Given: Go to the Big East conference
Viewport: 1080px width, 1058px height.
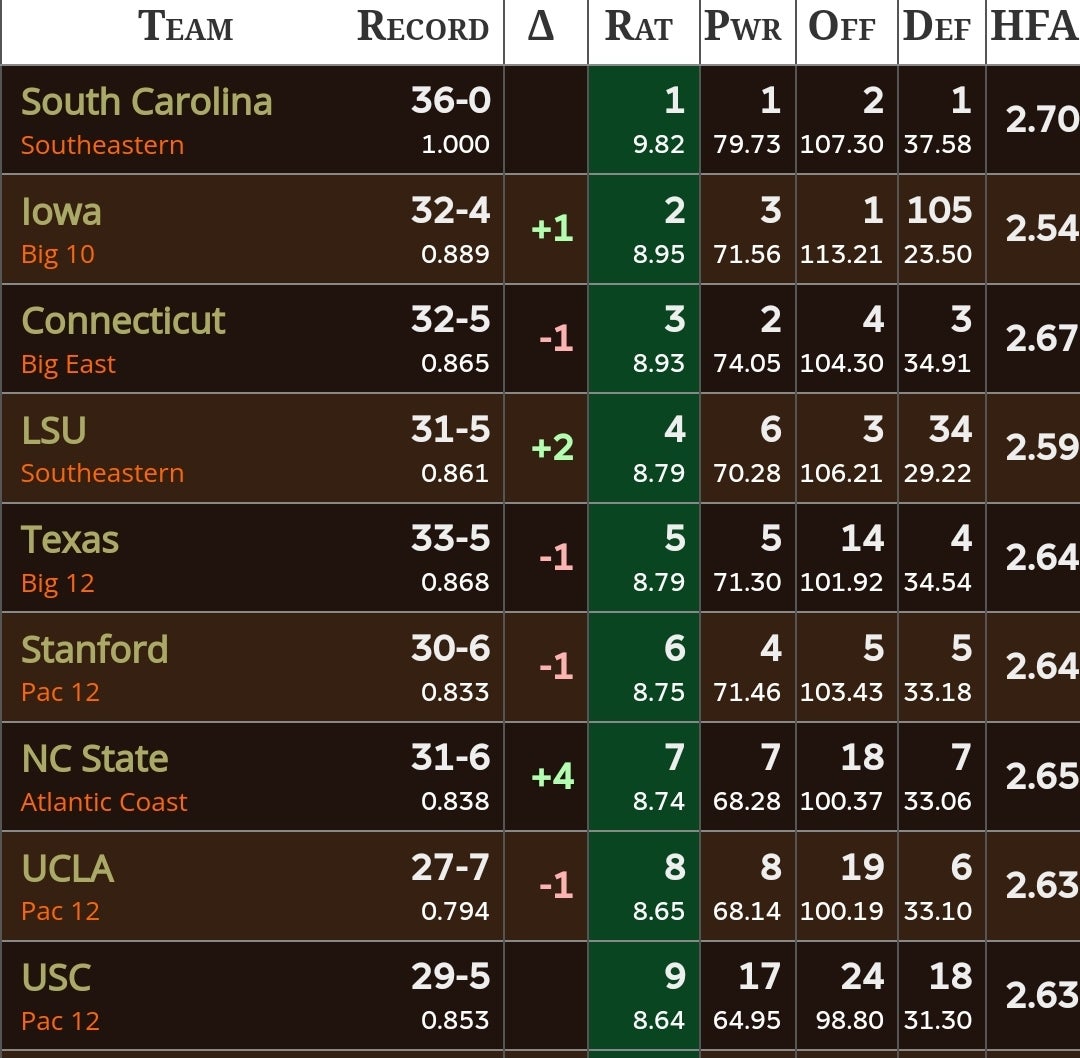Looking at the screenshot, I should [x=68, y=364].
